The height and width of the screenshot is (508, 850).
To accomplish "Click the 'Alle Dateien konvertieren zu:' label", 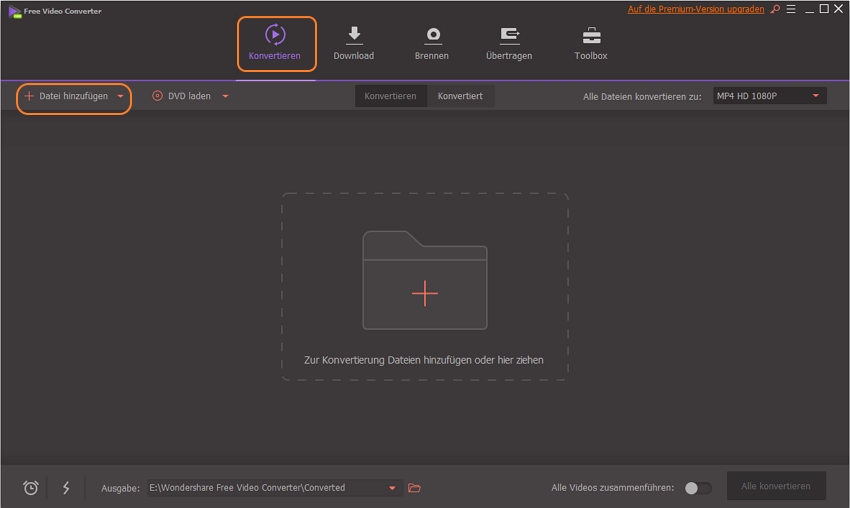I will (642, 97).
